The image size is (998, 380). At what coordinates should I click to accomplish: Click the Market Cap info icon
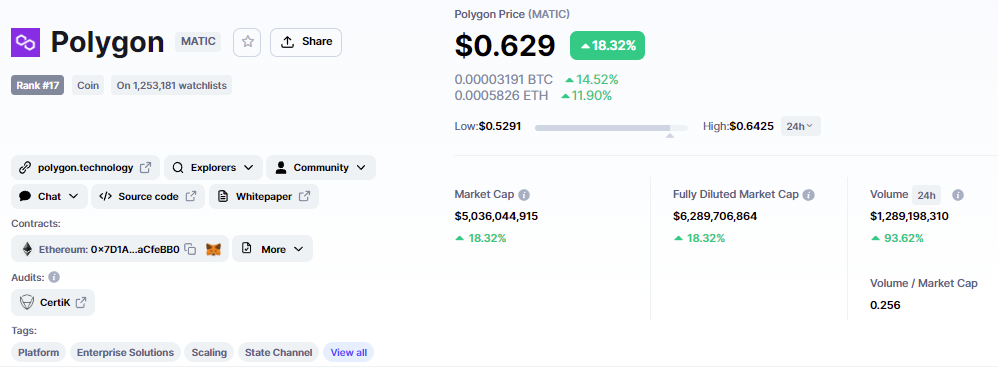pyautogui.click(x=524, y=195)
